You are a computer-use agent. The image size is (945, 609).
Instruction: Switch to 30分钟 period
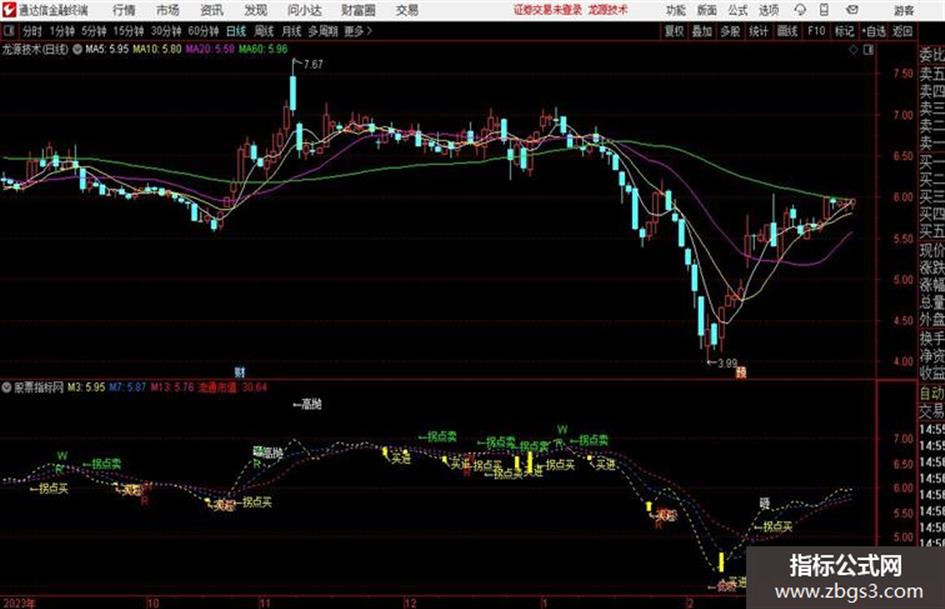point(166,31)
